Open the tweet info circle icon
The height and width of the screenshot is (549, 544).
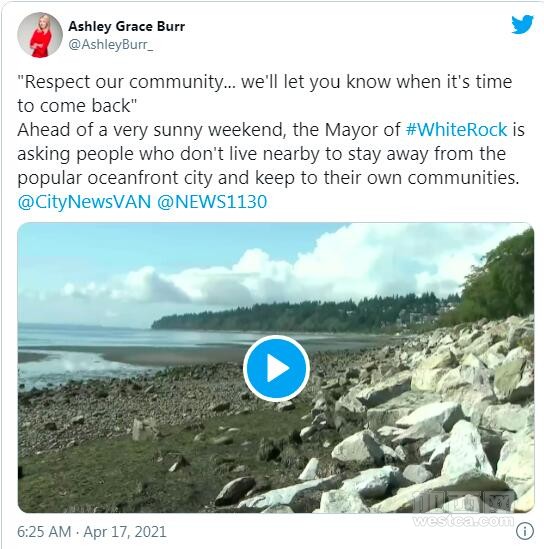pos(524,531)
